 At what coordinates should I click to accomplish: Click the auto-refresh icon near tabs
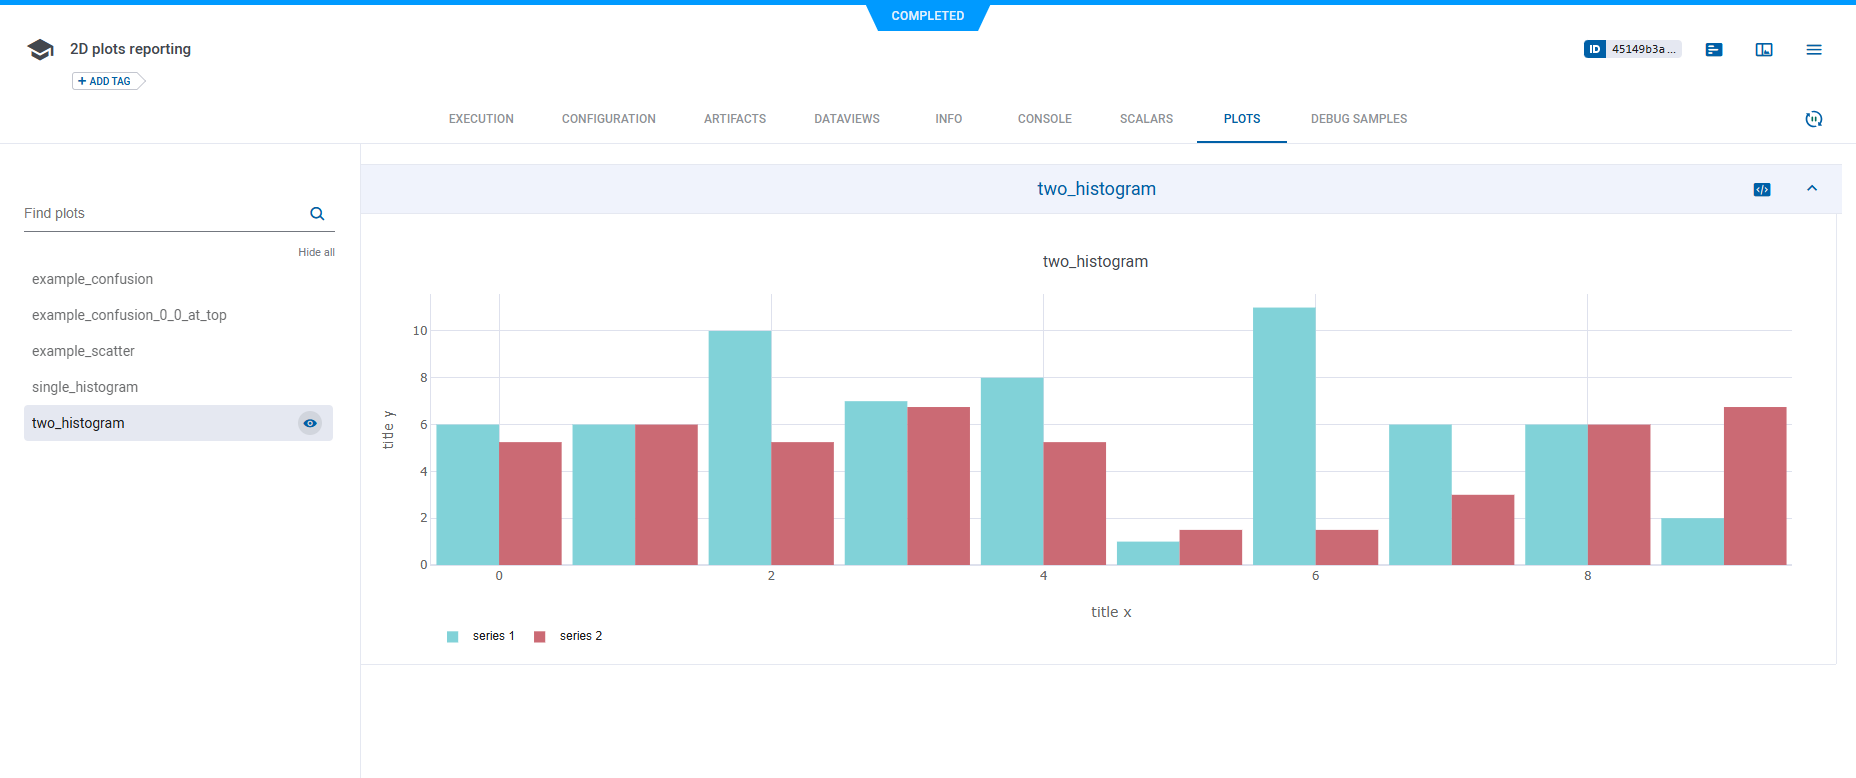coord(1814,119)
